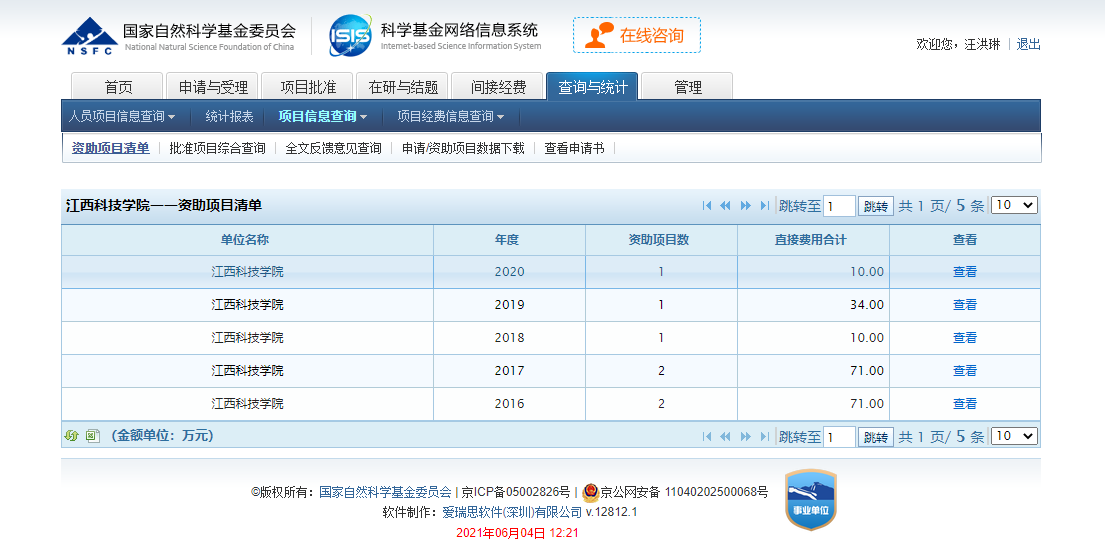
Task: Go to first page using top pager icon
Action: pos(707,206)
